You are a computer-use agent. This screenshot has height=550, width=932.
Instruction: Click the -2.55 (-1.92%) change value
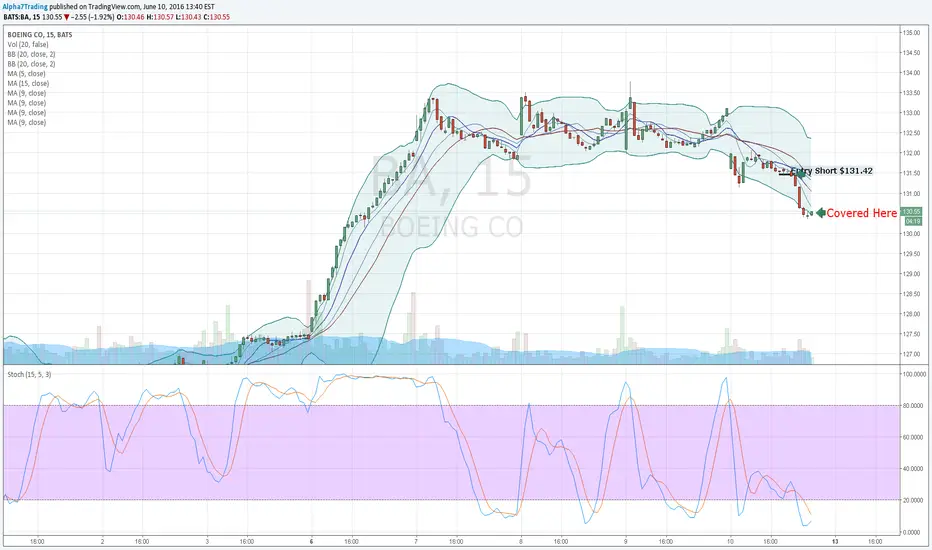[x=93, y=17]
